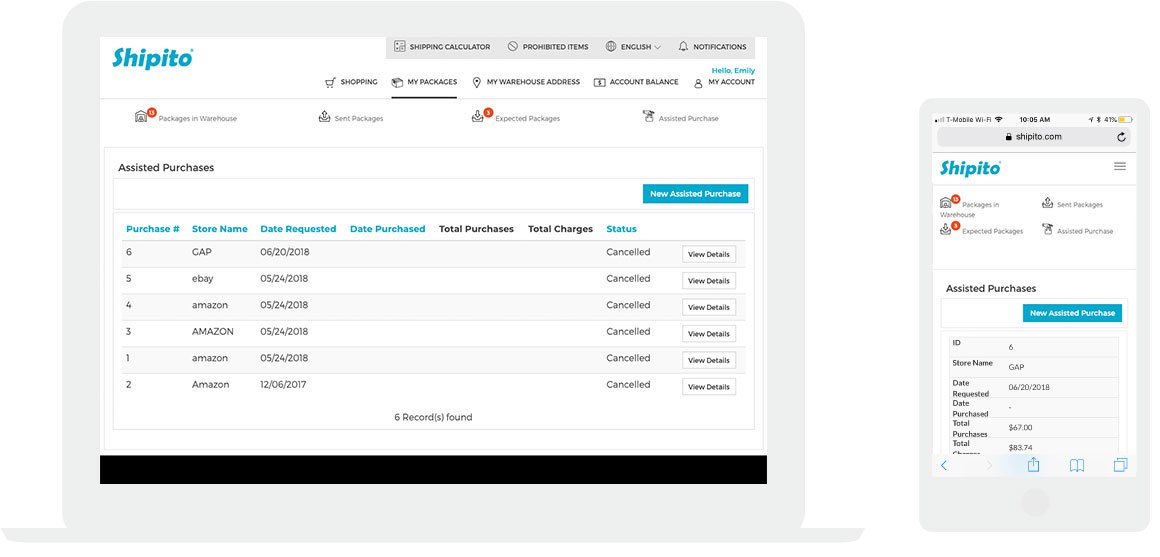Screen dimensions: 1160x557
Task: Sort table by Store Name header
Action: coord(219,229)
